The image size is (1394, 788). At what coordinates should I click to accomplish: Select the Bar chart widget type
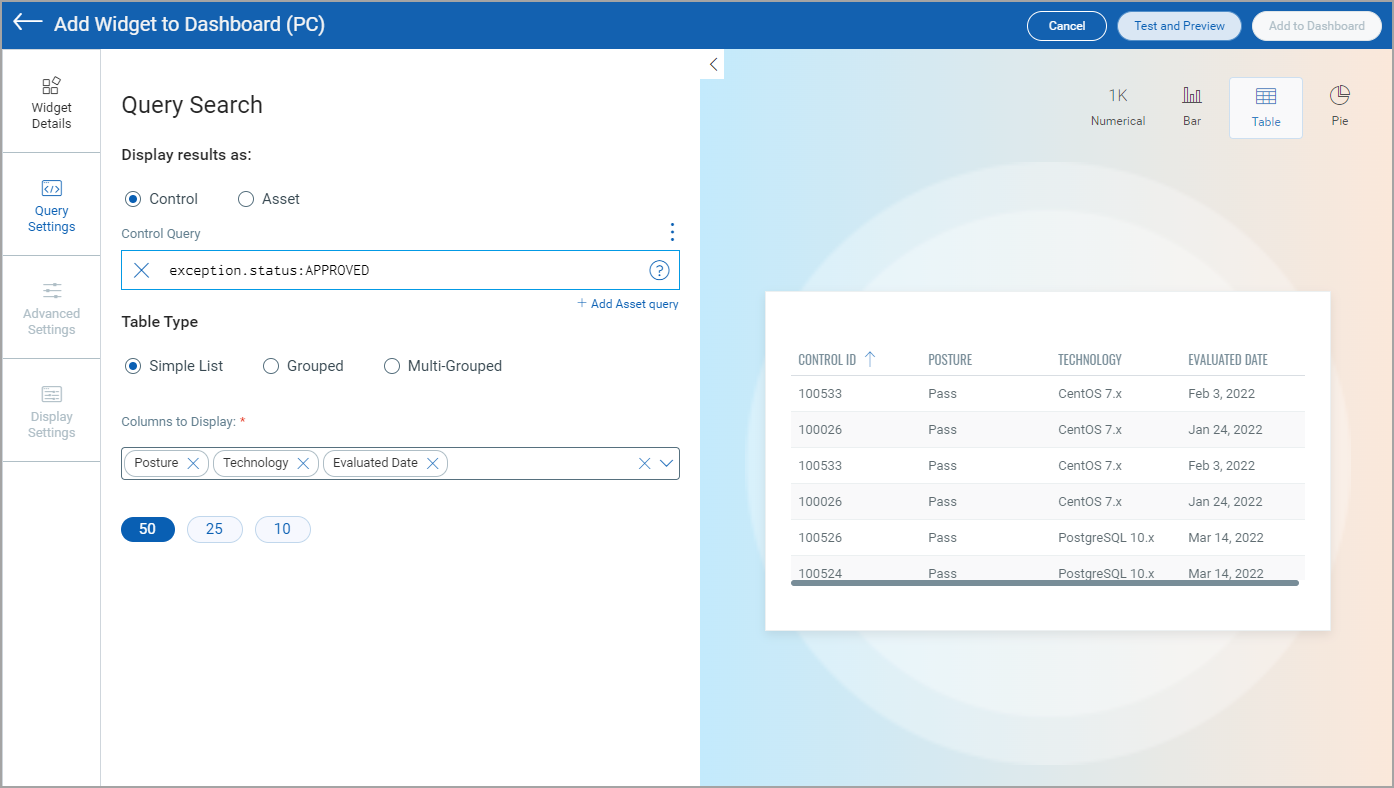(1192, 105)
